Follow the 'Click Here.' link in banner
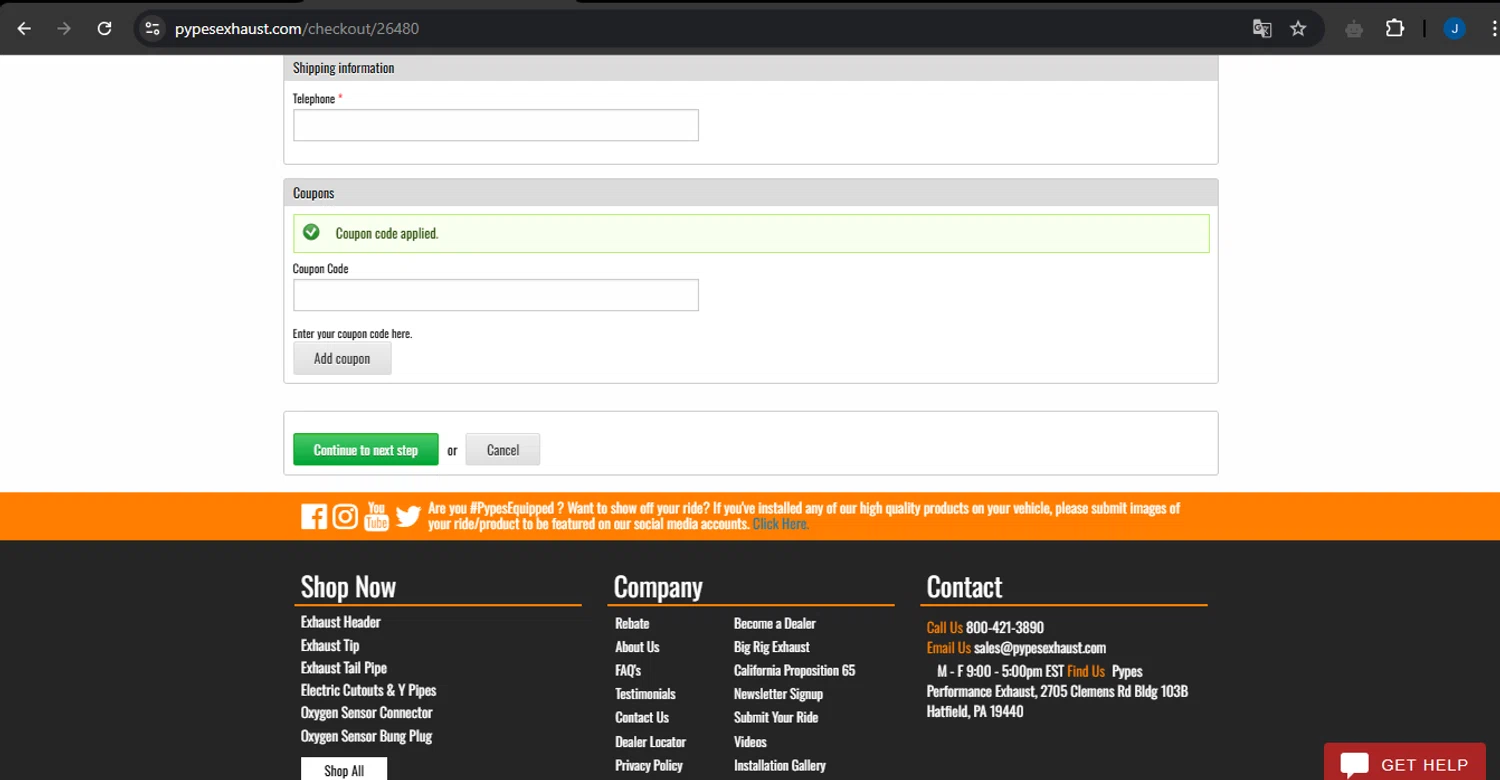Screen dimensions: 1500x780 [781, 524]
